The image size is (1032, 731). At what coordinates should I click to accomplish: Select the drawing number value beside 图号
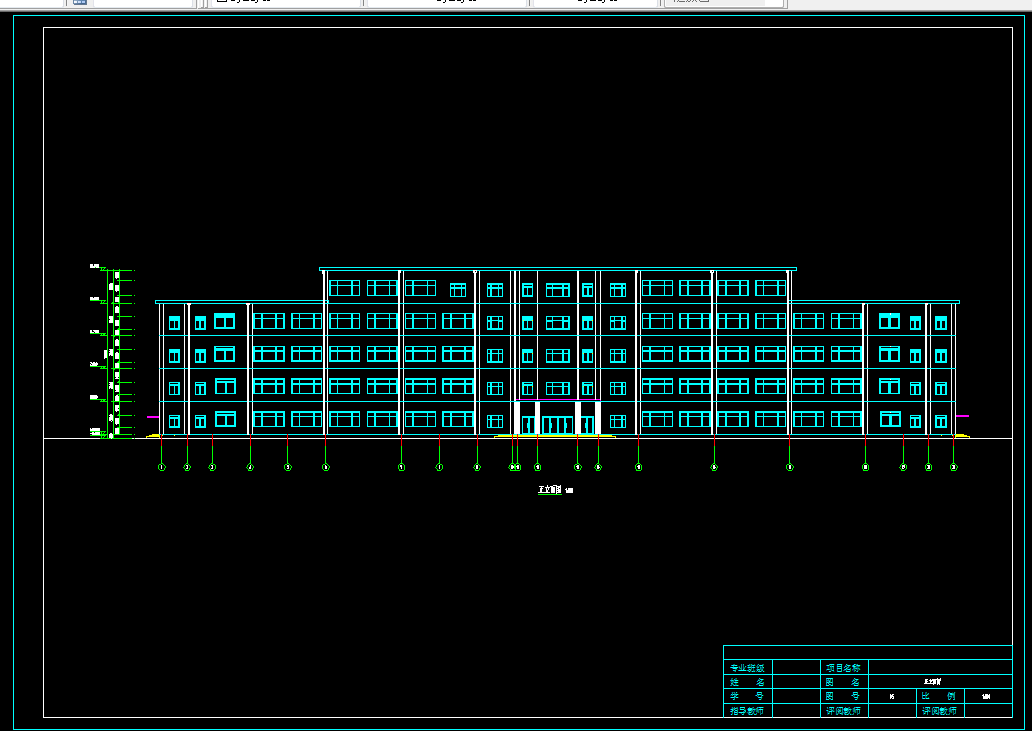pos(892,696)
